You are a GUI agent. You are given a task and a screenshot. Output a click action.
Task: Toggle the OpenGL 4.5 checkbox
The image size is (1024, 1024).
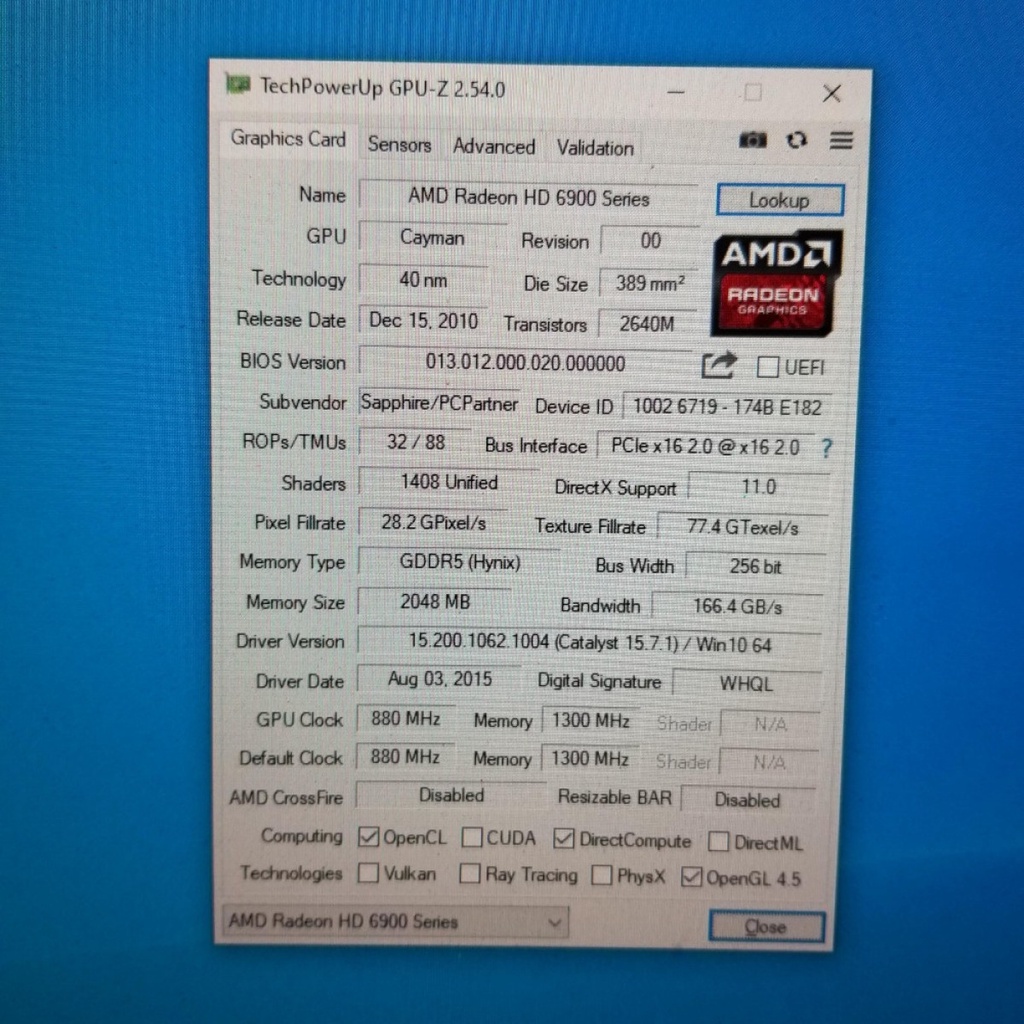[x=691, y=876]
